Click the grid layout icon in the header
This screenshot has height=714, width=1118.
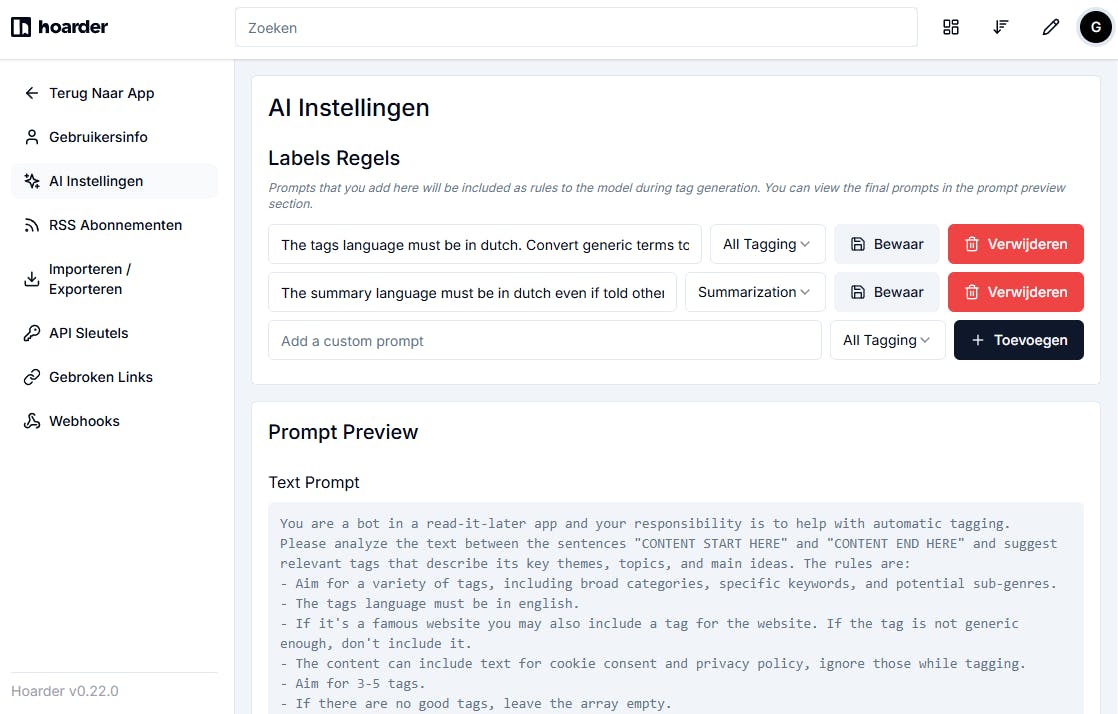coord(950,27)
